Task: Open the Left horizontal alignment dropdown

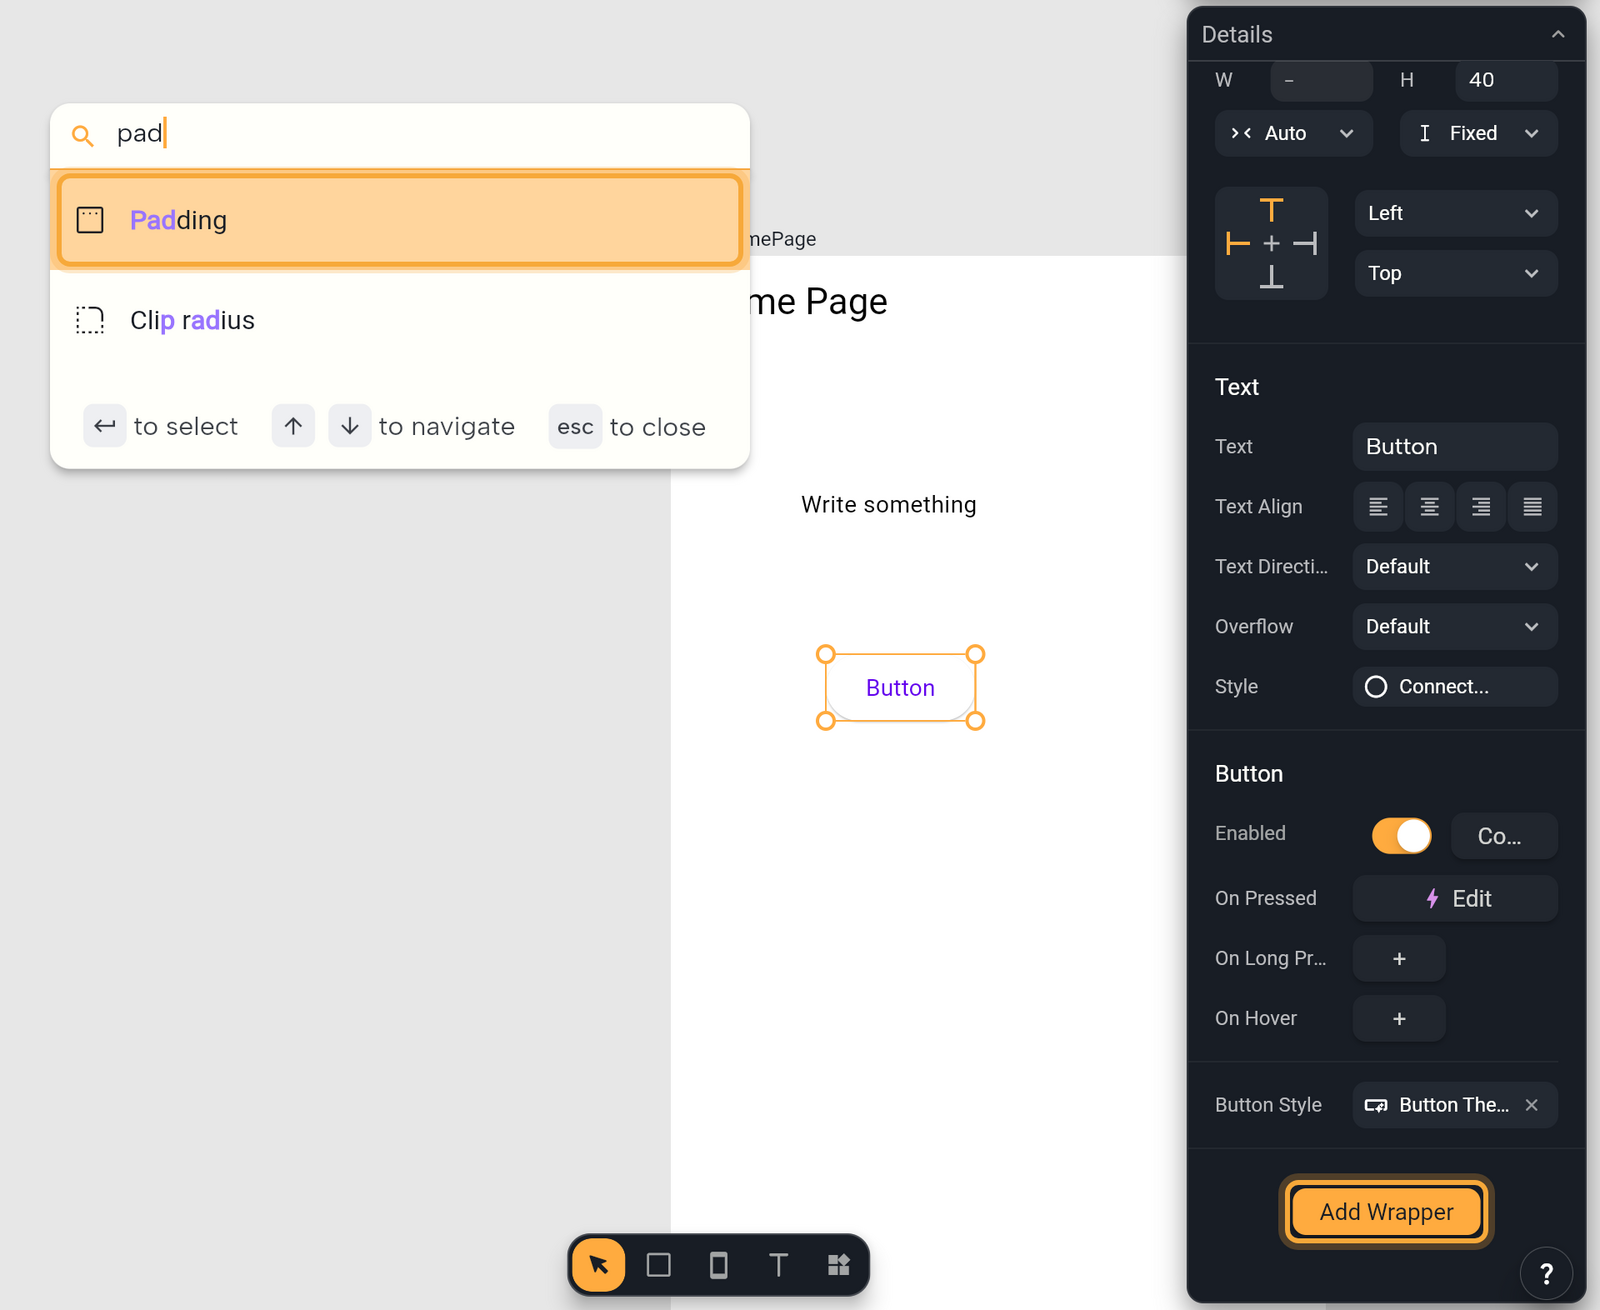Action: click(x=1456, y=213)
